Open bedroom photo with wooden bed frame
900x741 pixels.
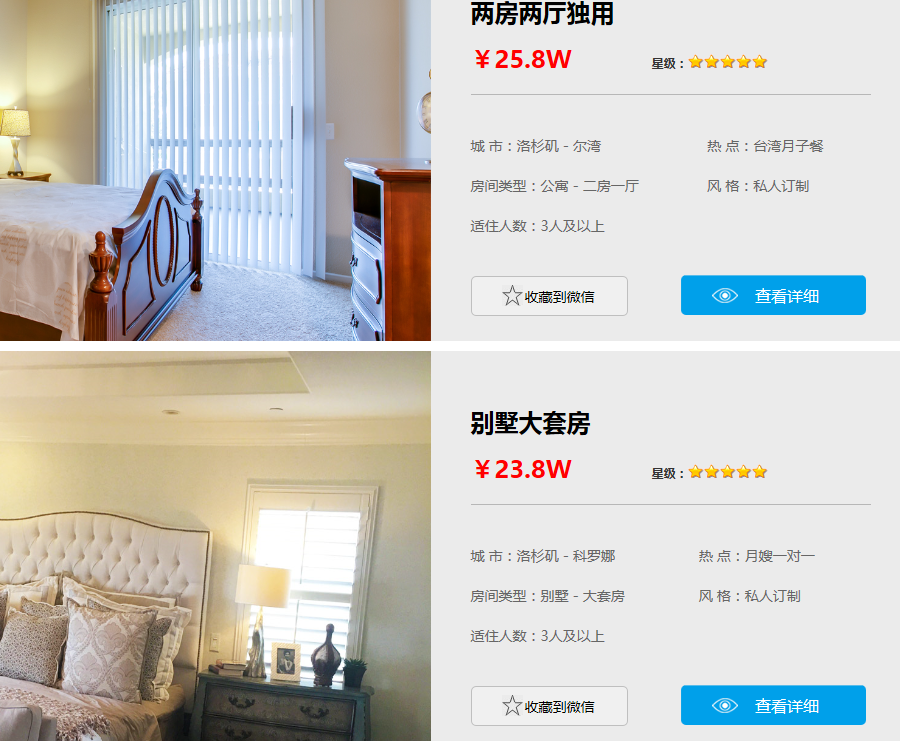pos(215,170)
